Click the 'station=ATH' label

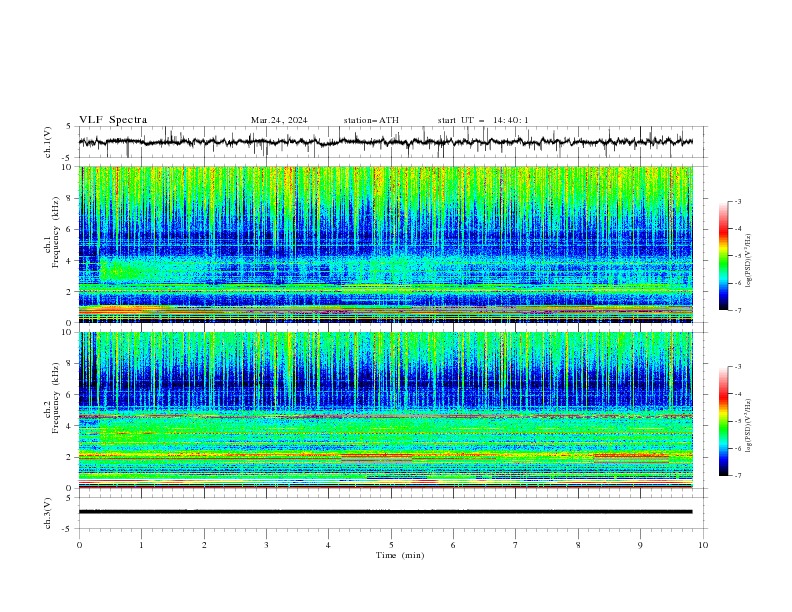(x=371, y=120)
